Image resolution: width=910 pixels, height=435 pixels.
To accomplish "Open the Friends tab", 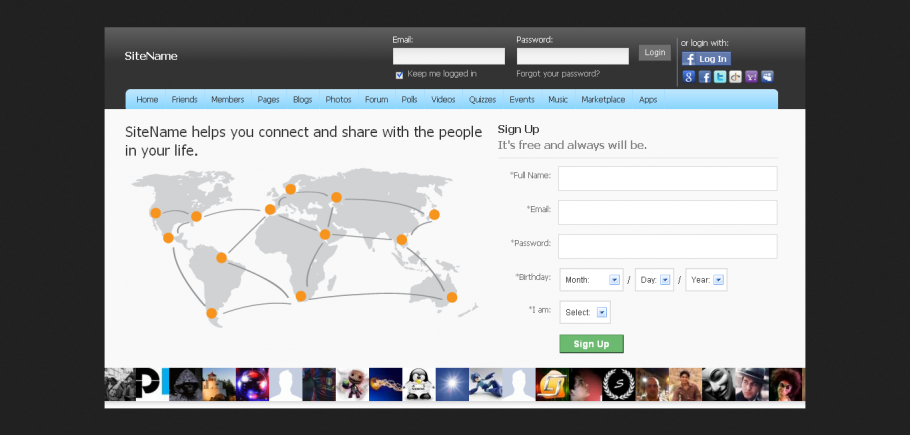I will (x=185, y=100).
